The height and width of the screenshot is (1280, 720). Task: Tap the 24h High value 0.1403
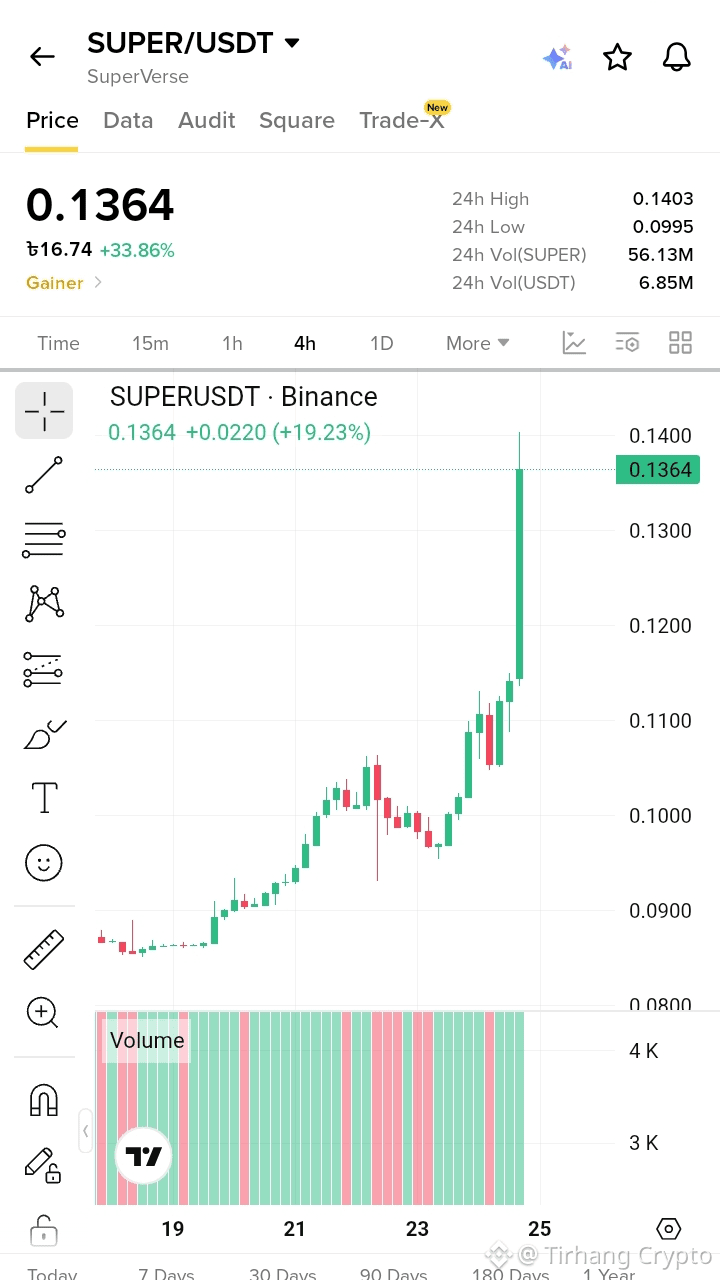(662, 199)
